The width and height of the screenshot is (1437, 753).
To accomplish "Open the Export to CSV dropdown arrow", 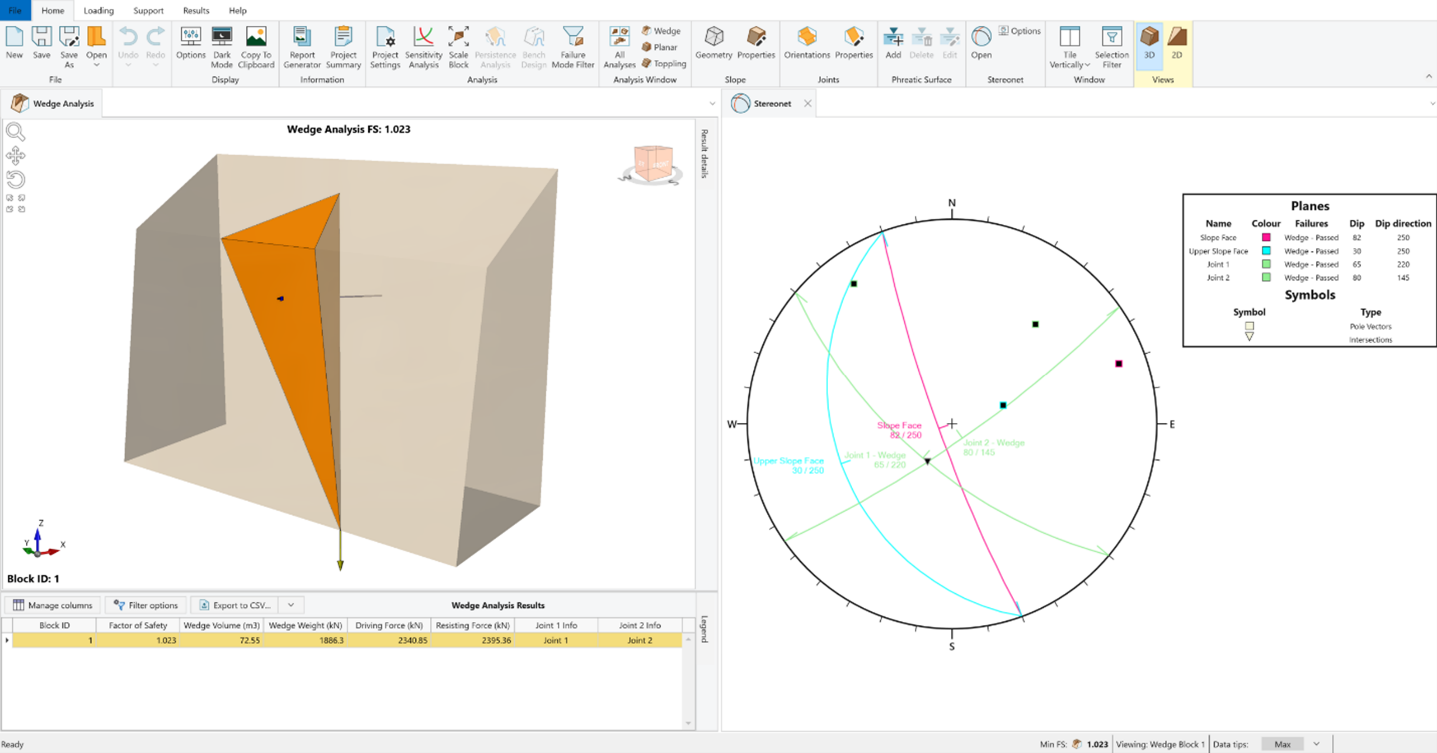I will pyautogui.click(x=291, y=605).
